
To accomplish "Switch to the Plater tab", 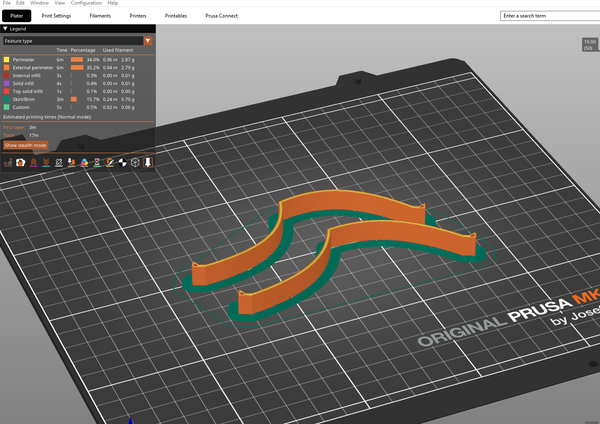I will (16, 16).
